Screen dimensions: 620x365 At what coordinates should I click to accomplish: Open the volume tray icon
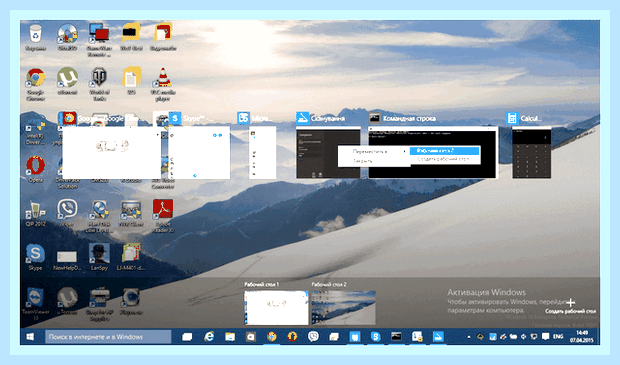(524, 337)
